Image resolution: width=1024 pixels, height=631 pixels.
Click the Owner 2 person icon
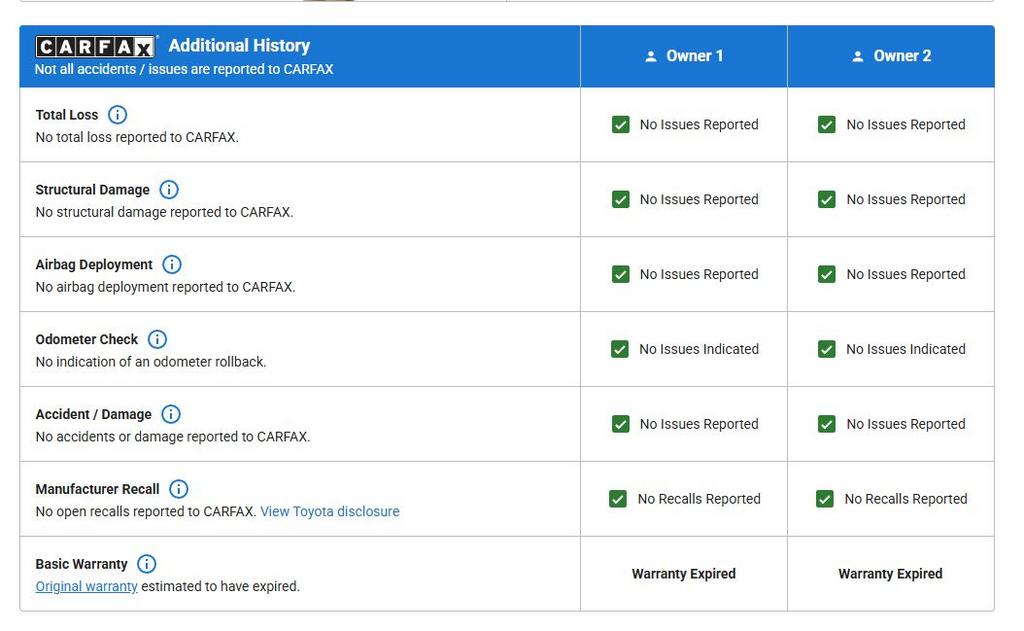point(858,57)
